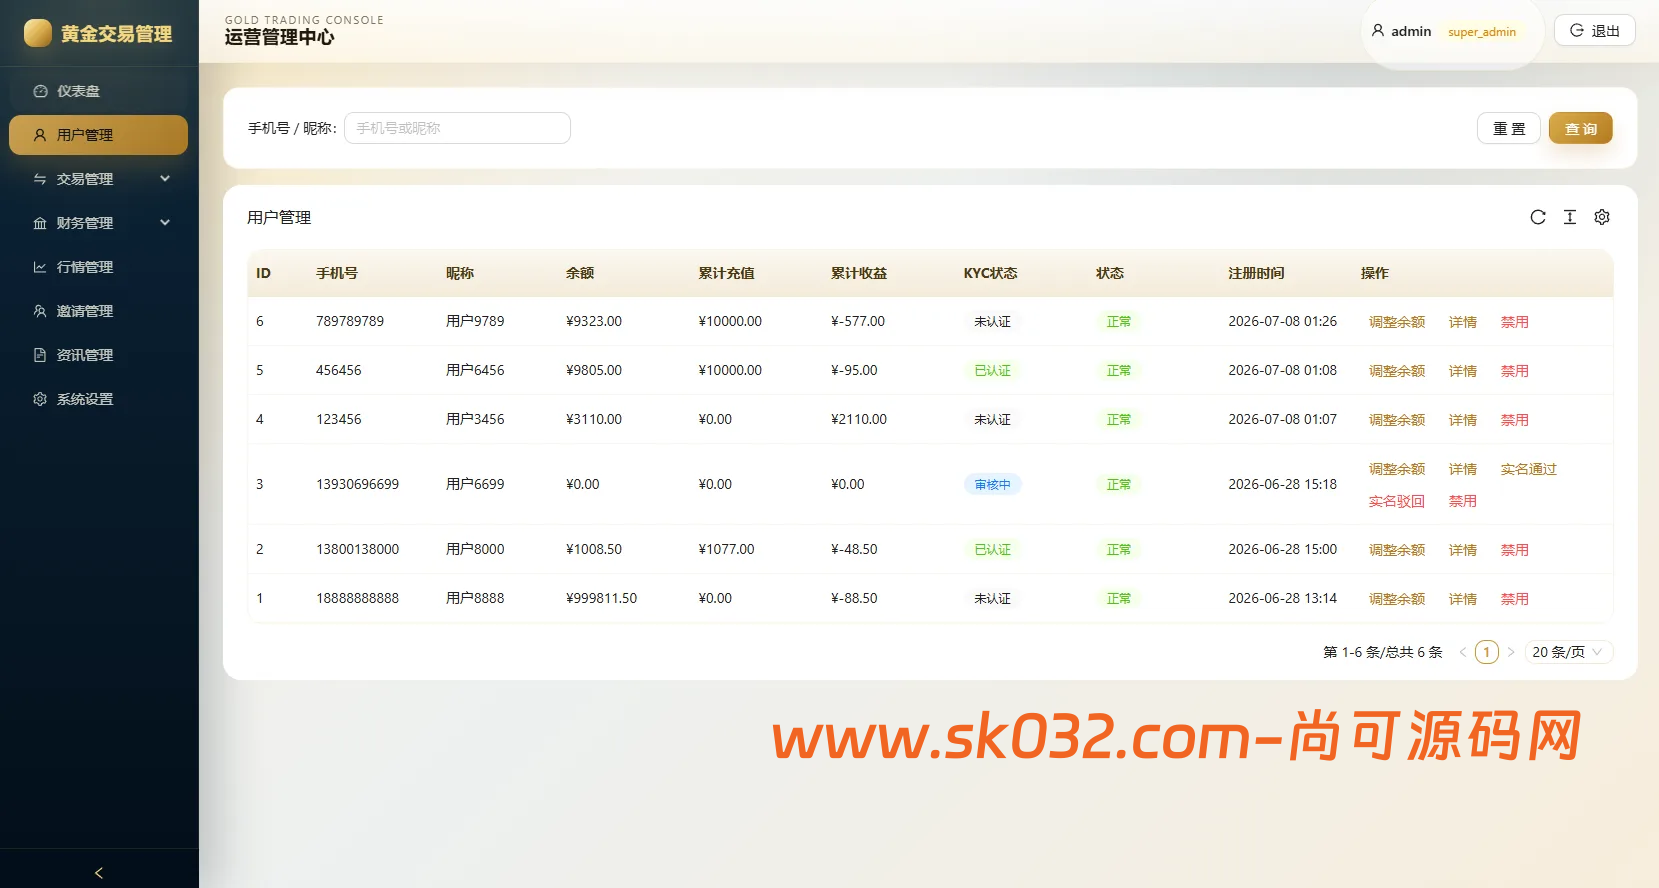The image size is (1659, 888).
Task: Log out with the 退出 button
Action: (1594, 30)
